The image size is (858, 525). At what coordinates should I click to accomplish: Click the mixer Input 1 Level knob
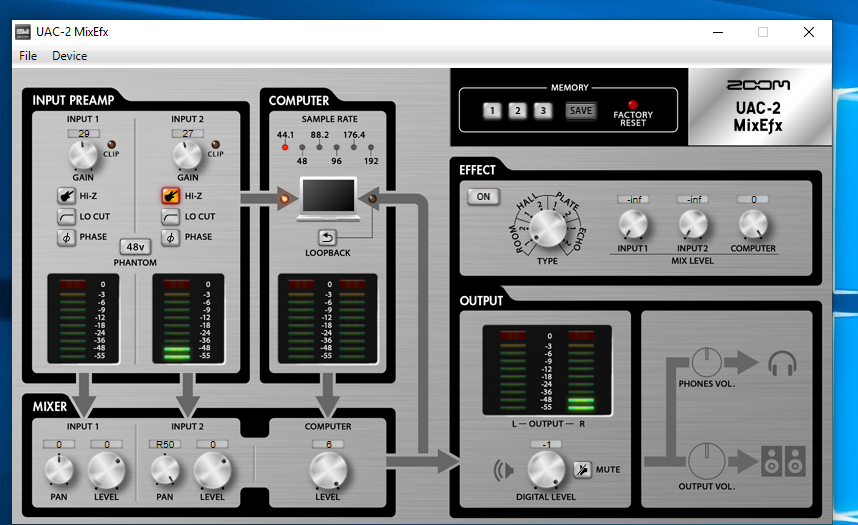coord(107,470)
